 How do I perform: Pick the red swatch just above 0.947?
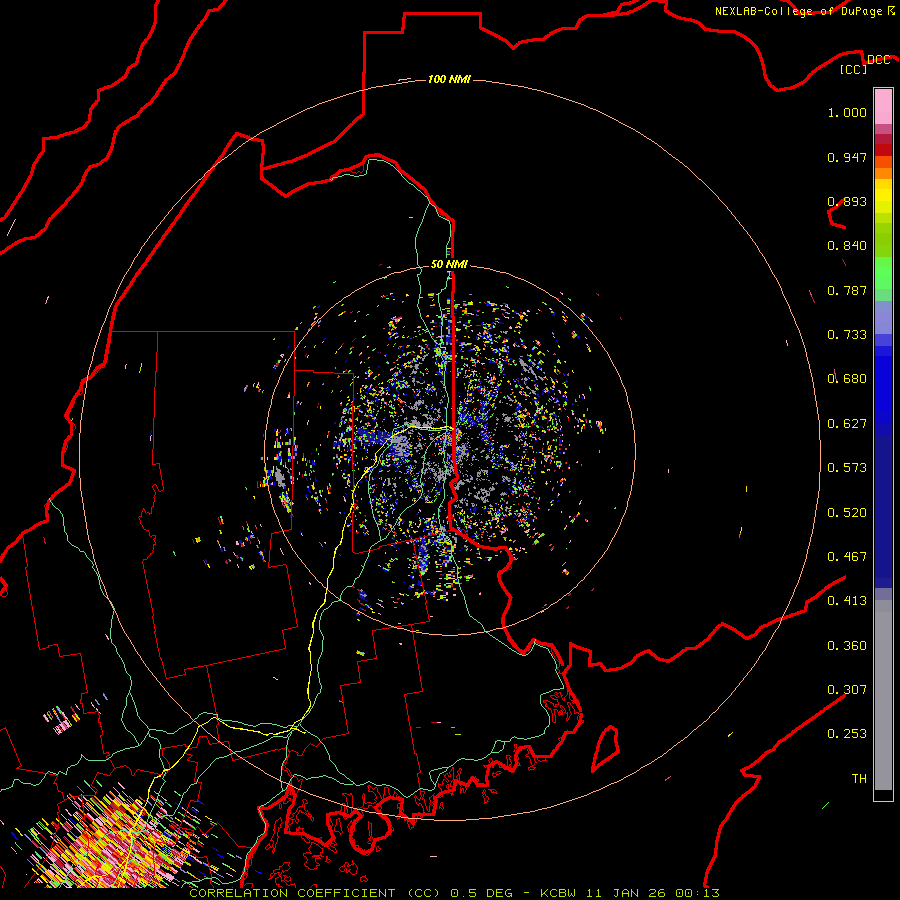883,150
